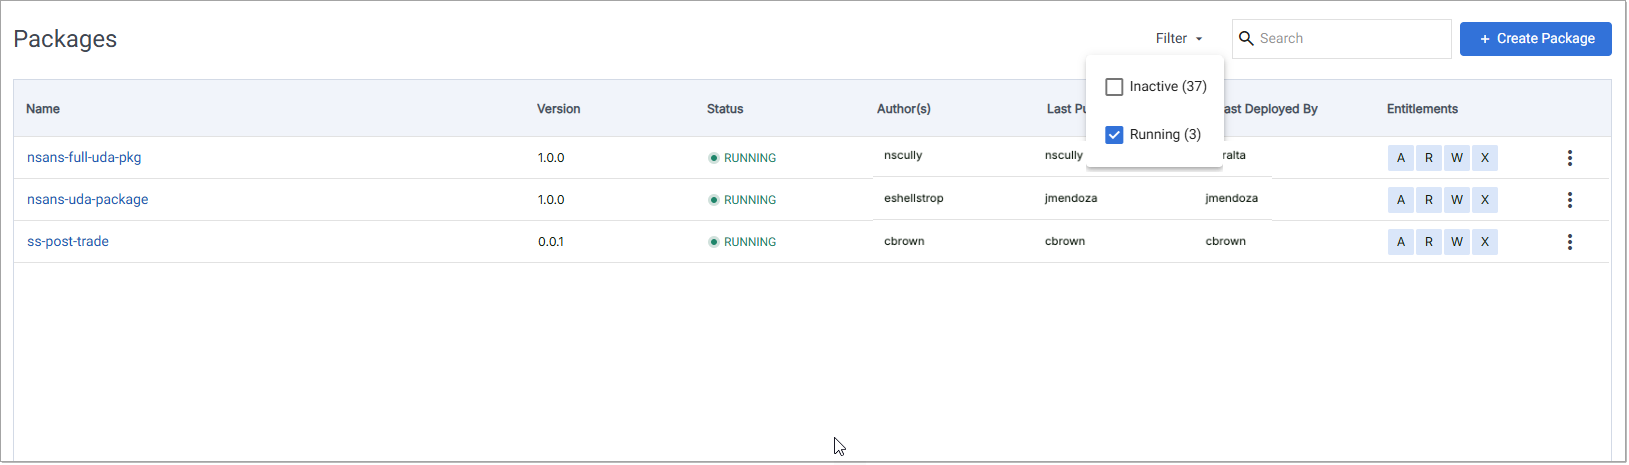Click the X entitlement badge for nsans-full-uda-pkg
This screenshot has height=465, width=1629.
click(x=1484, y=158)
